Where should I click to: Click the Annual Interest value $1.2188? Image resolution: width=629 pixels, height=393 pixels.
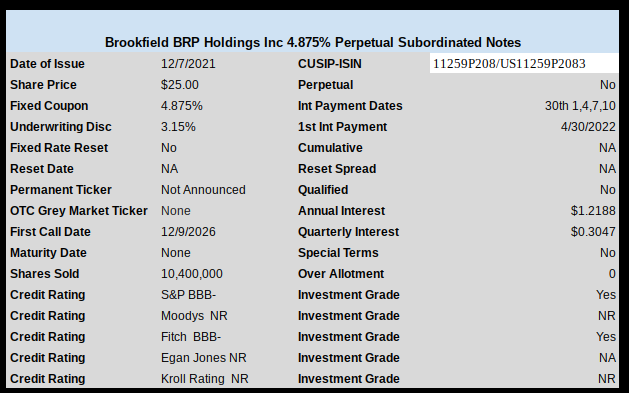tap(593, 211)
